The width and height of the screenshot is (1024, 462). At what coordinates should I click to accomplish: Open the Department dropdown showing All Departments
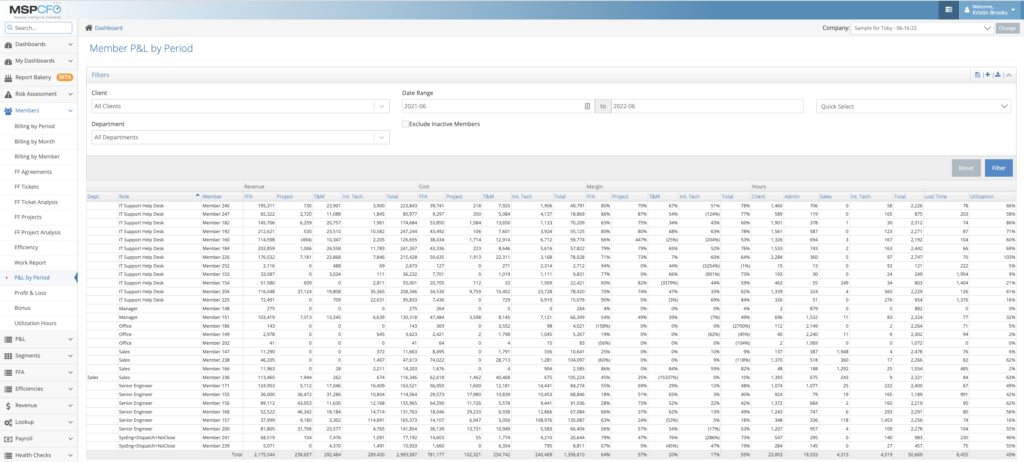coord(240,137)
